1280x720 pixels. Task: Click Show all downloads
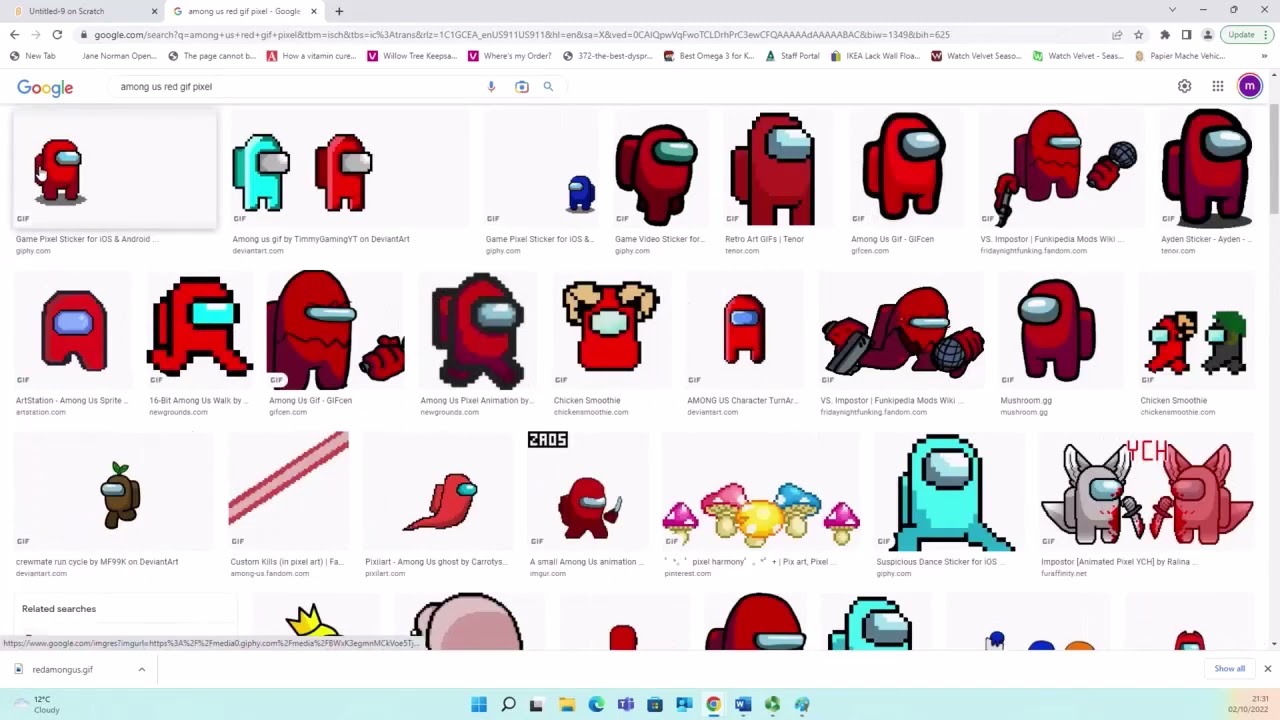(x=1229, y=669)
